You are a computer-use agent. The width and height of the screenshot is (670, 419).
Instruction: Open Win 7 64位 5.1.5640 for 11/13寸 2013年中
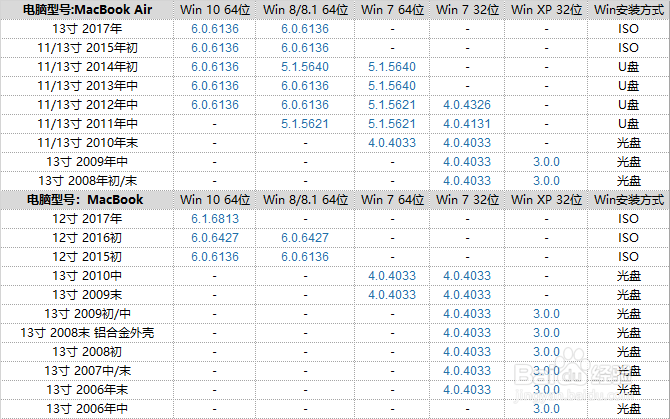tap(392, 86)
